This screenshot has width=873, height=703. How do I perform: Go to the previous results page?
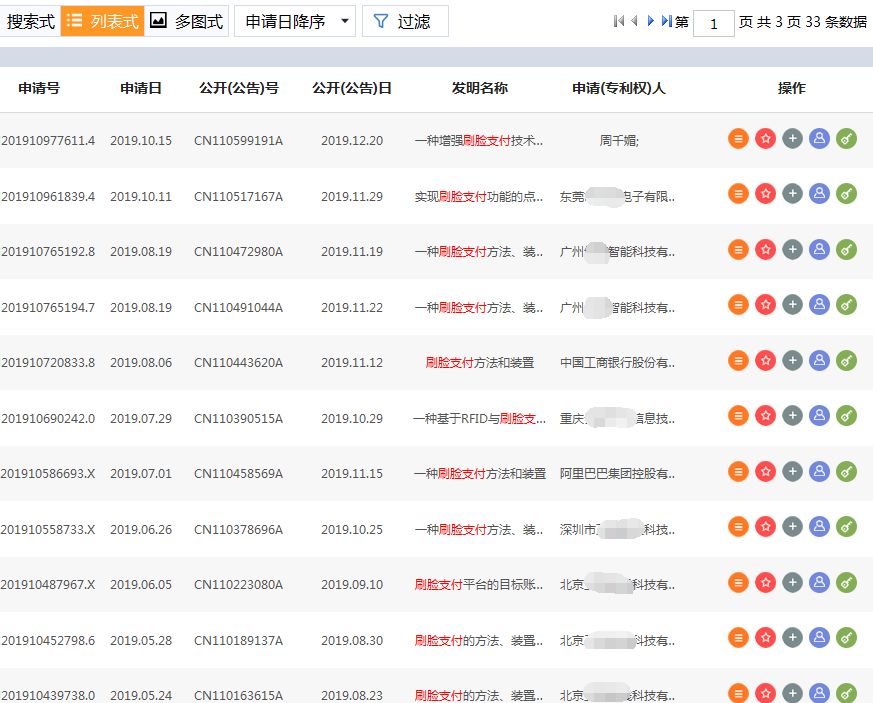point(634,21)
